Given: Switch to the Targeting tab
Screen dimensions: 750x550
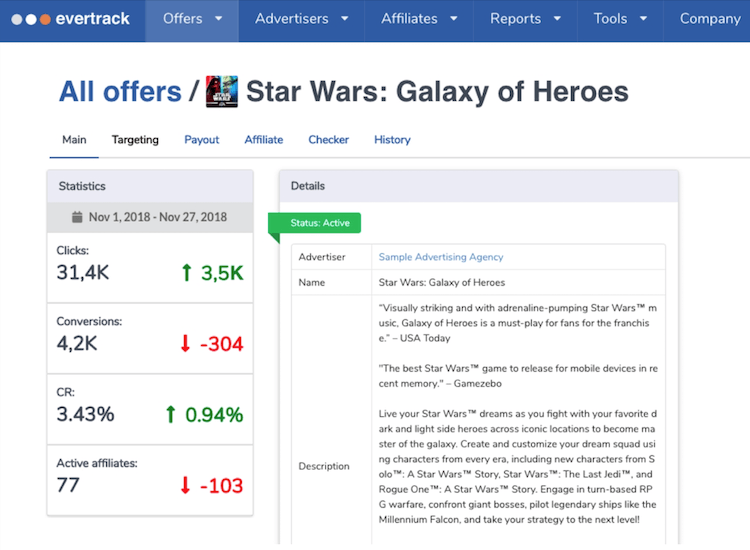Looking at the screenshot, I should 135,140.
